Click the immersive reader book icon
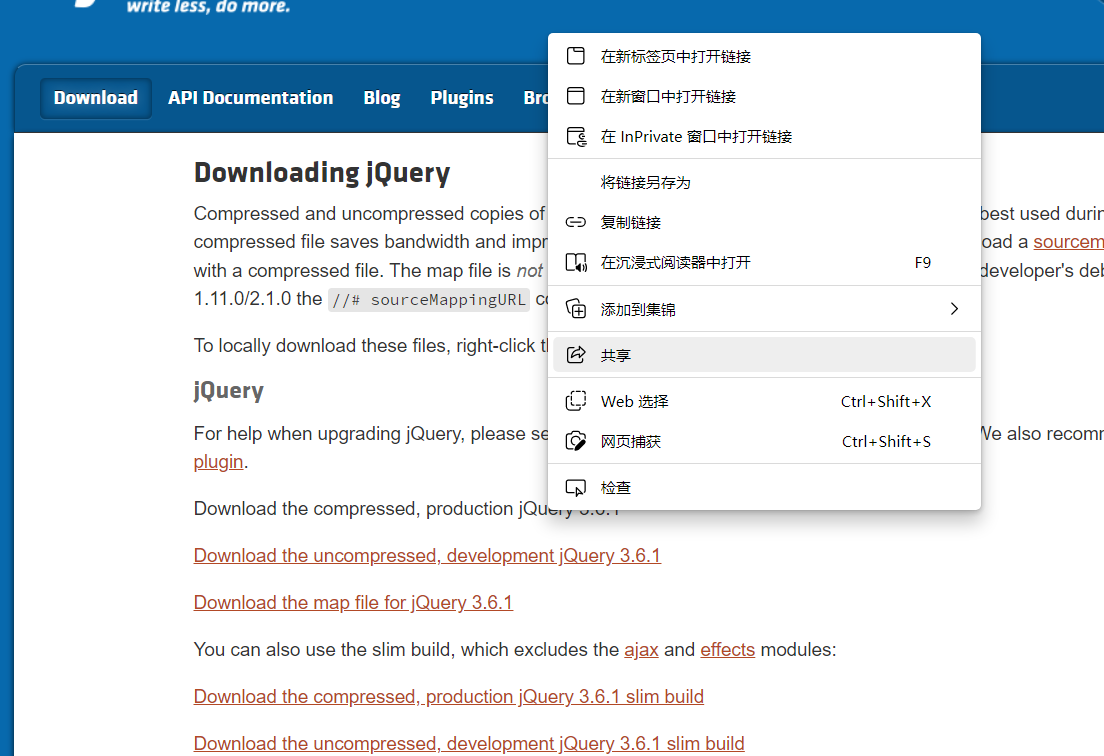Image resolution: width=1104 pixels, height=756 pixels. (577, 263)
